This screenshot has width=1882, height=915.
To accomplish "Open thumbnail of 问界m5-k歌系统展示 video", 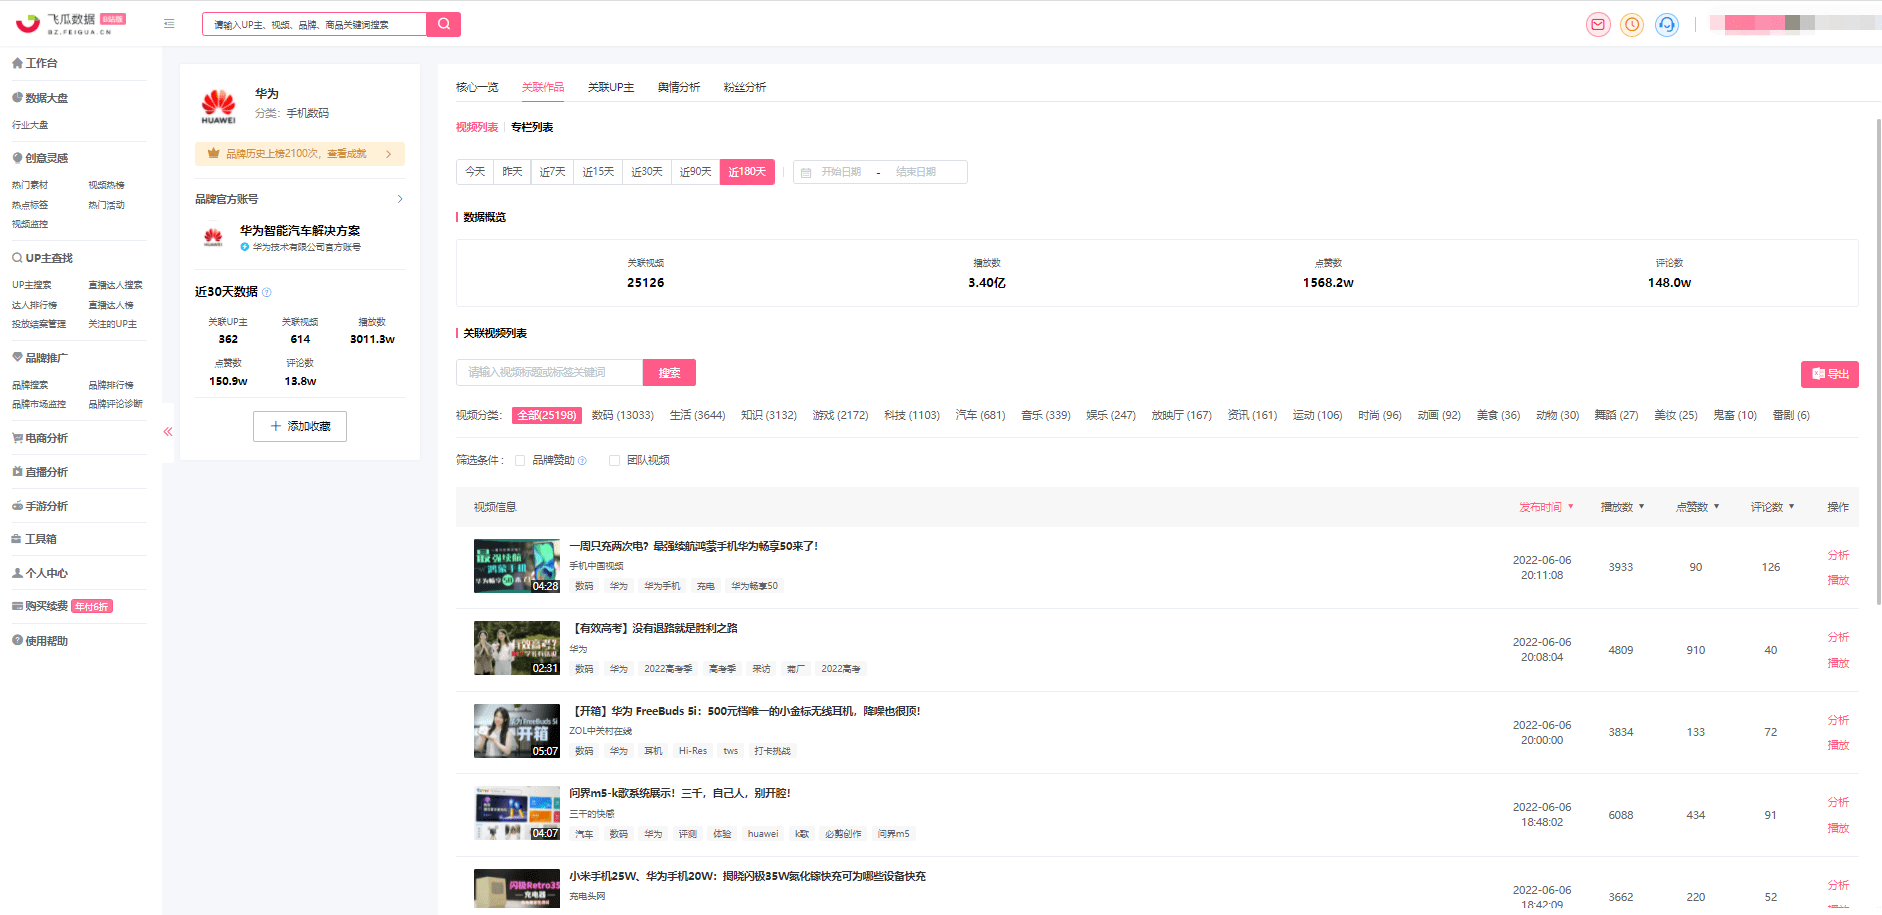I will point(516,813).
